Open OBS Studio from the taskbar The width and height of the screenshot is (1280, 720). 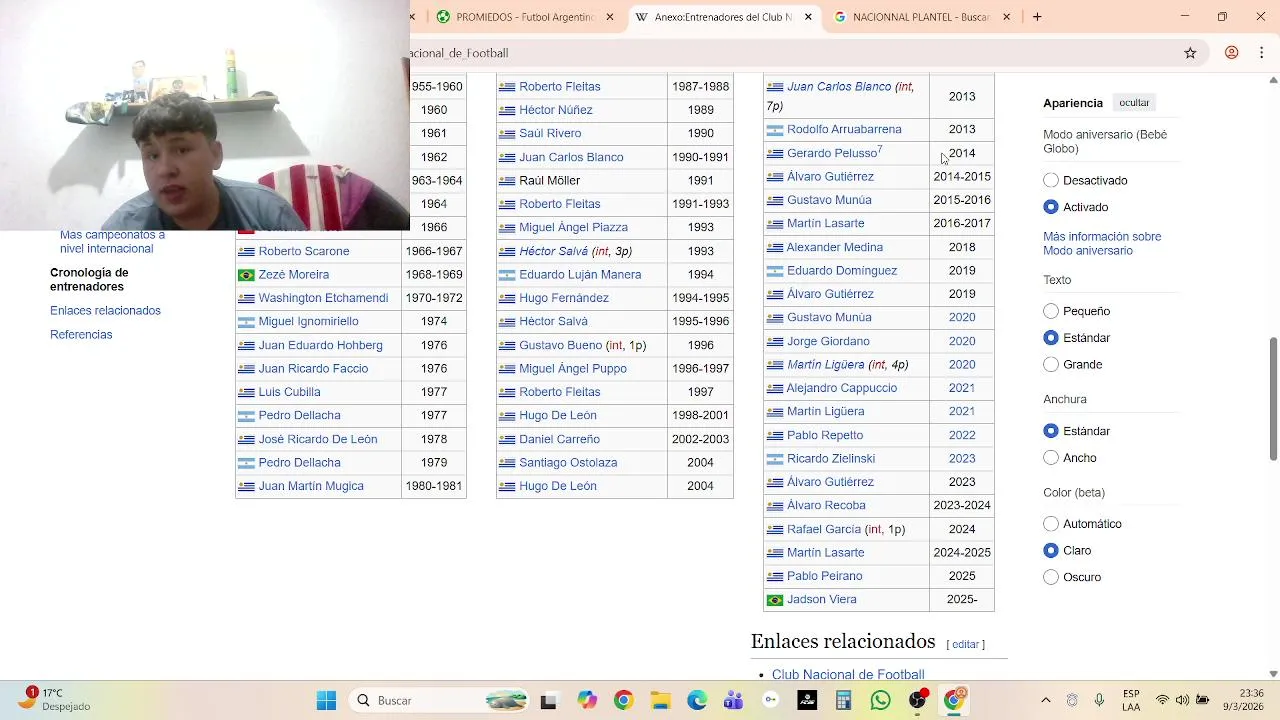click(x=917, y=701)
